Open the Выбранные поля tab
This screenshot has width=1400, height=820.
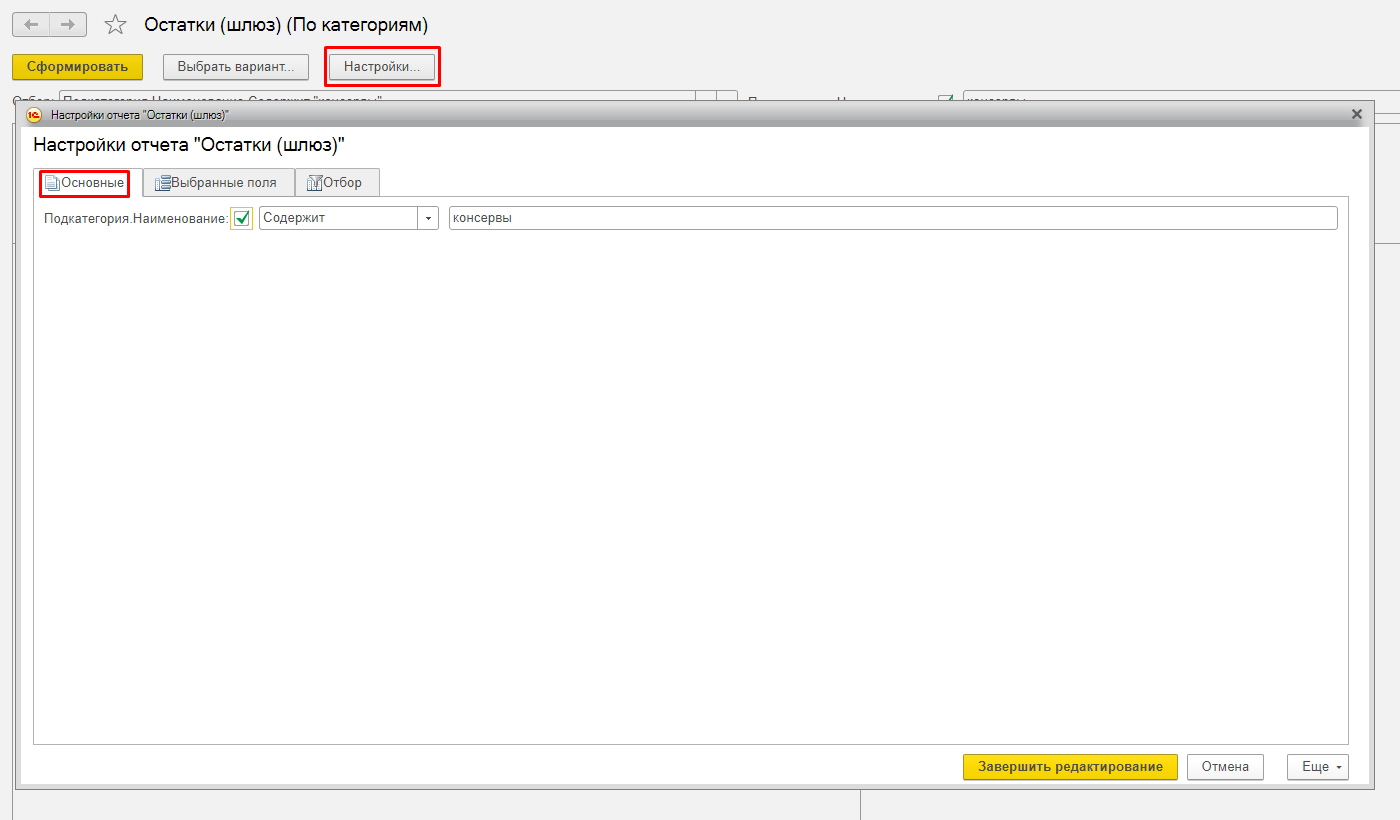219,183
